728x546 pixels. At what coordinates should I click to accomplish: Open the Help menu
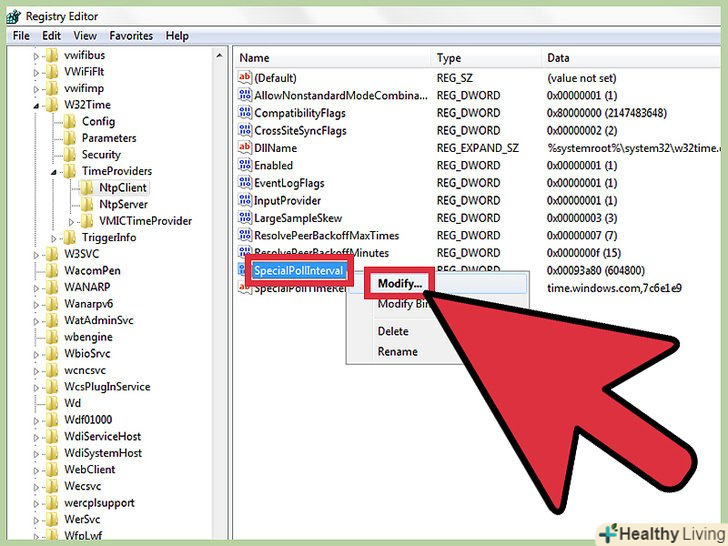(177, 36)
